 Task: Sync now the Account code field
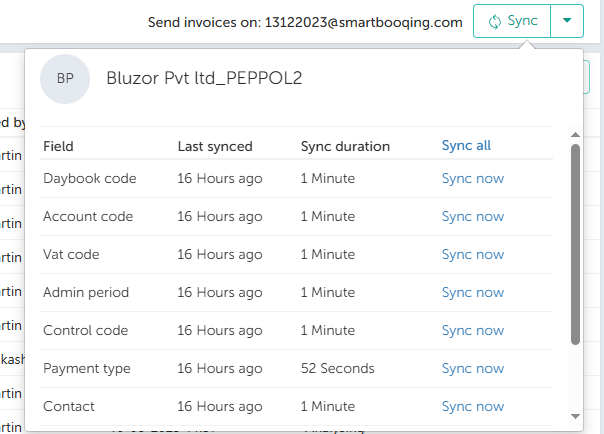472,217
